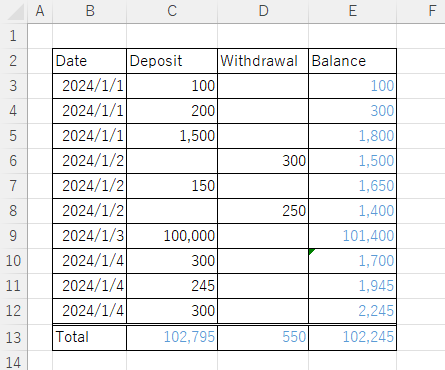Select row 14 header

pos(13,361)
